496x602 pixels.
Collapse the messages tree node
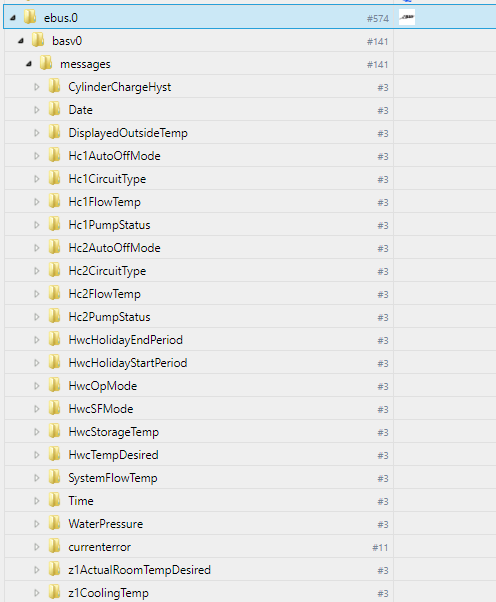(29, 64)
